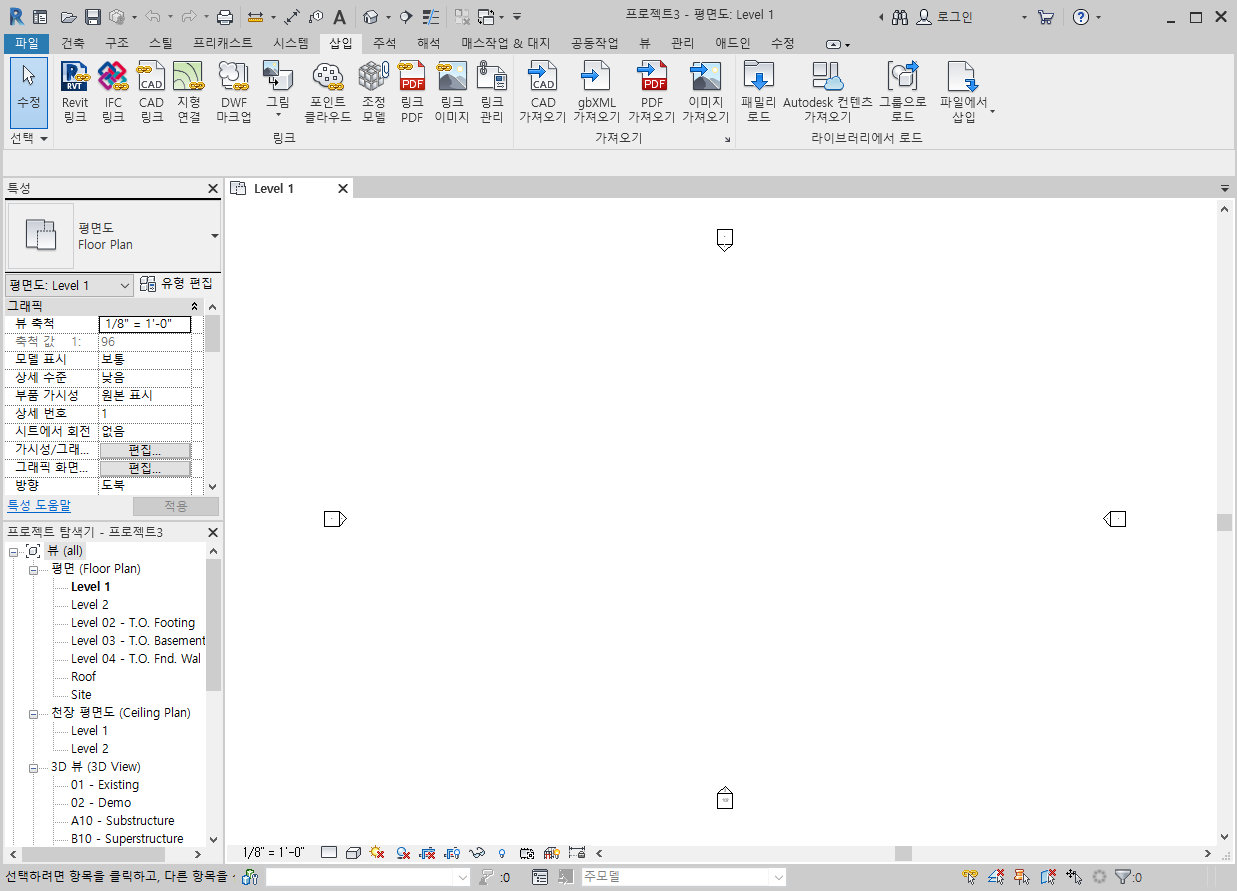This screenshot has height=891, width=1237.
Task: Open the 파일 menu tab
Action: 26,43
